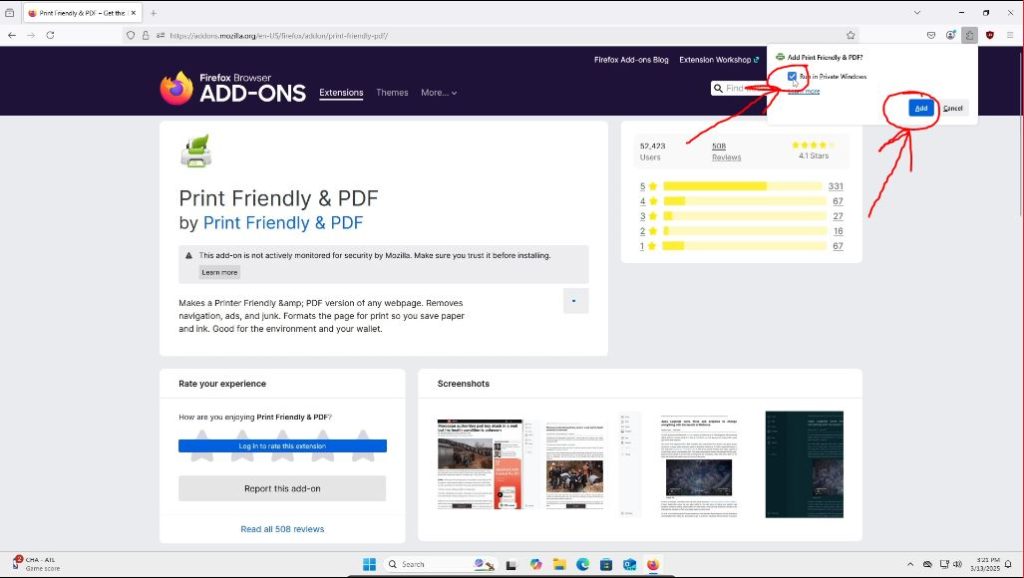The height and width of the screenshot is (578, 1024).
Task: Open the dark-themed screenshot thumbnail on the right
Action: pyautogui.click(x=804, y=464)
